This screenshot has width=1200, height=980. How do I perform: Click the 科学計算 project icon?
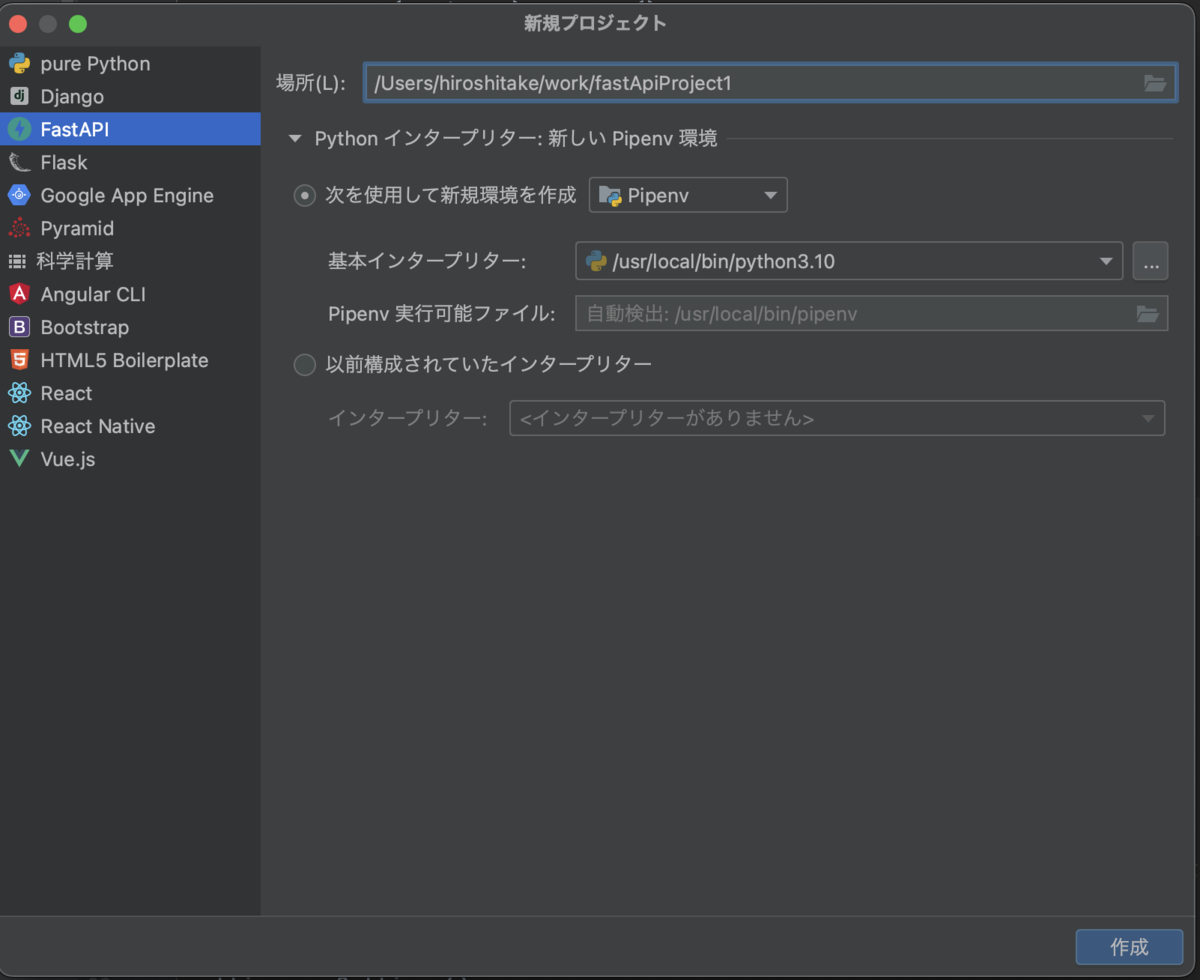pyautogui.click(x=17, y=262)
